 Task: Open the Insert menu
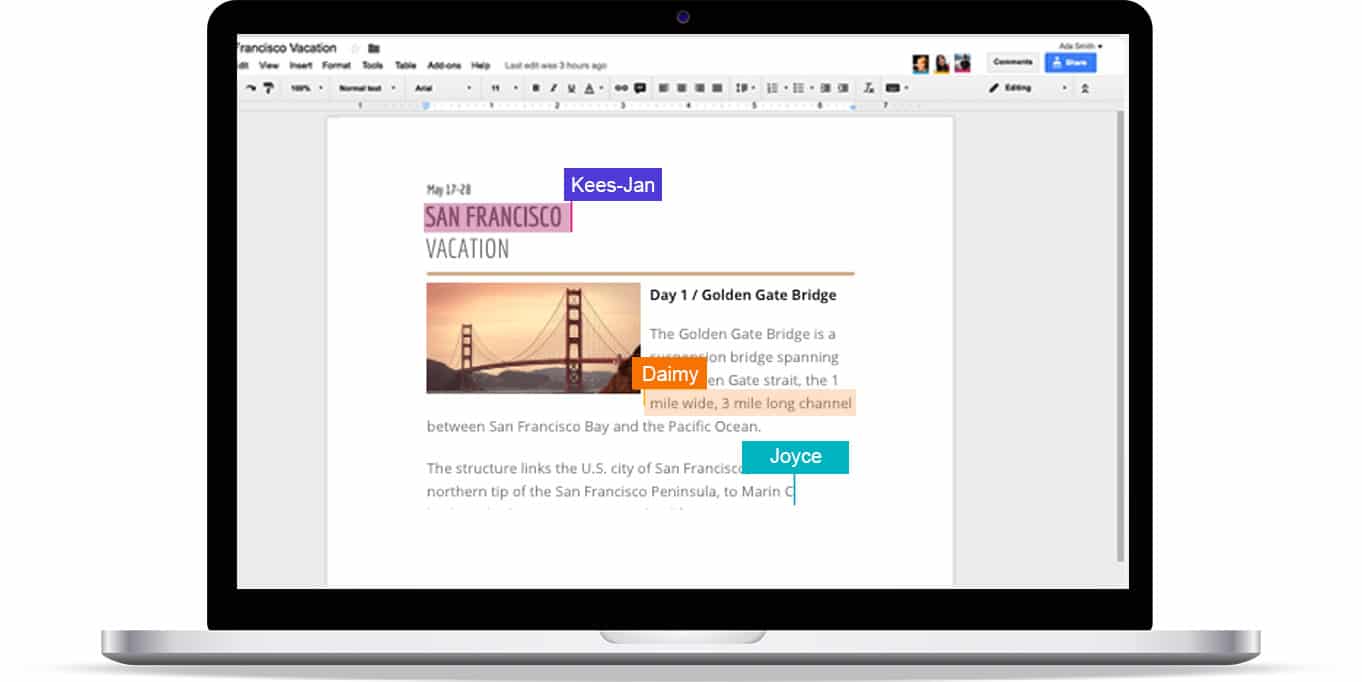coord(300,66)
